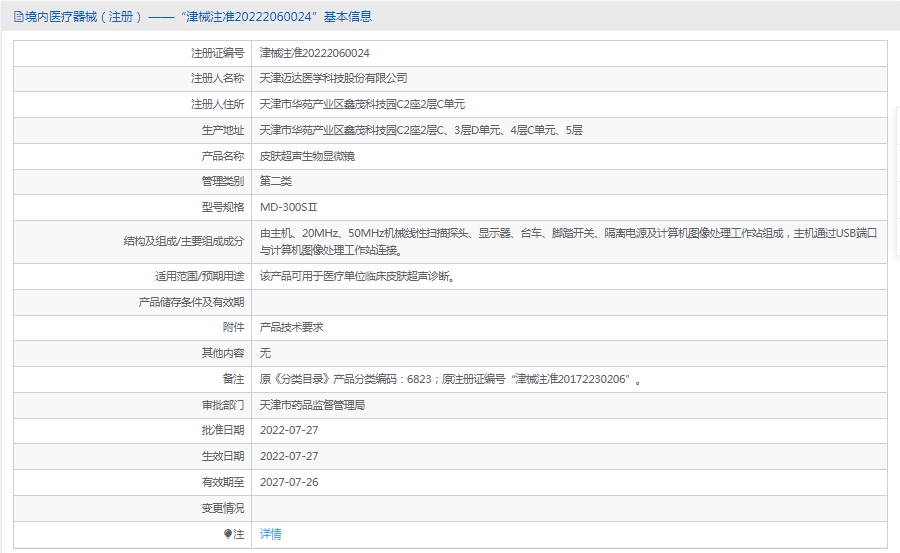The image size is (900, 553).
Task: Click the 其他内容 label cell
Action: point(133,353)
